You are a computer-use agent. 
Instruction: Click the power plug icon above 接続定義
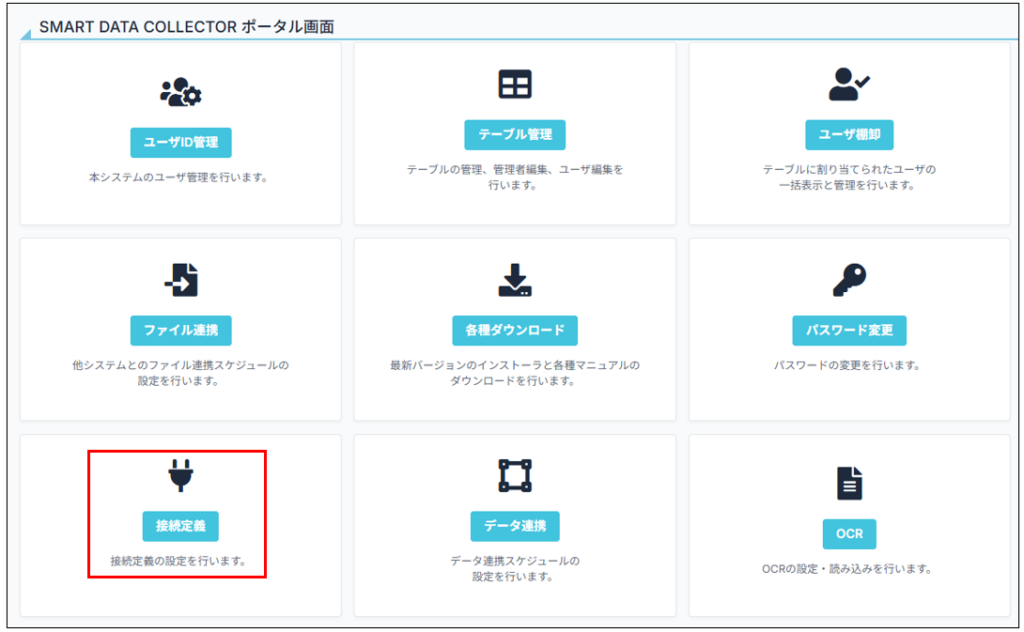180,478
